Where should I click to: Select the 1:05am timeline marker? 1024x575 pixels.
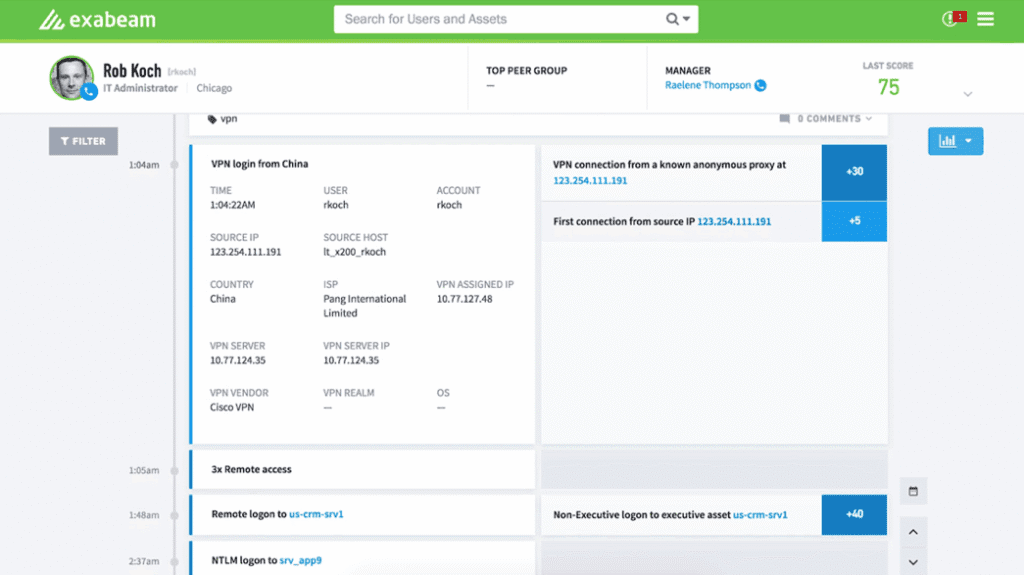[174, 470]
